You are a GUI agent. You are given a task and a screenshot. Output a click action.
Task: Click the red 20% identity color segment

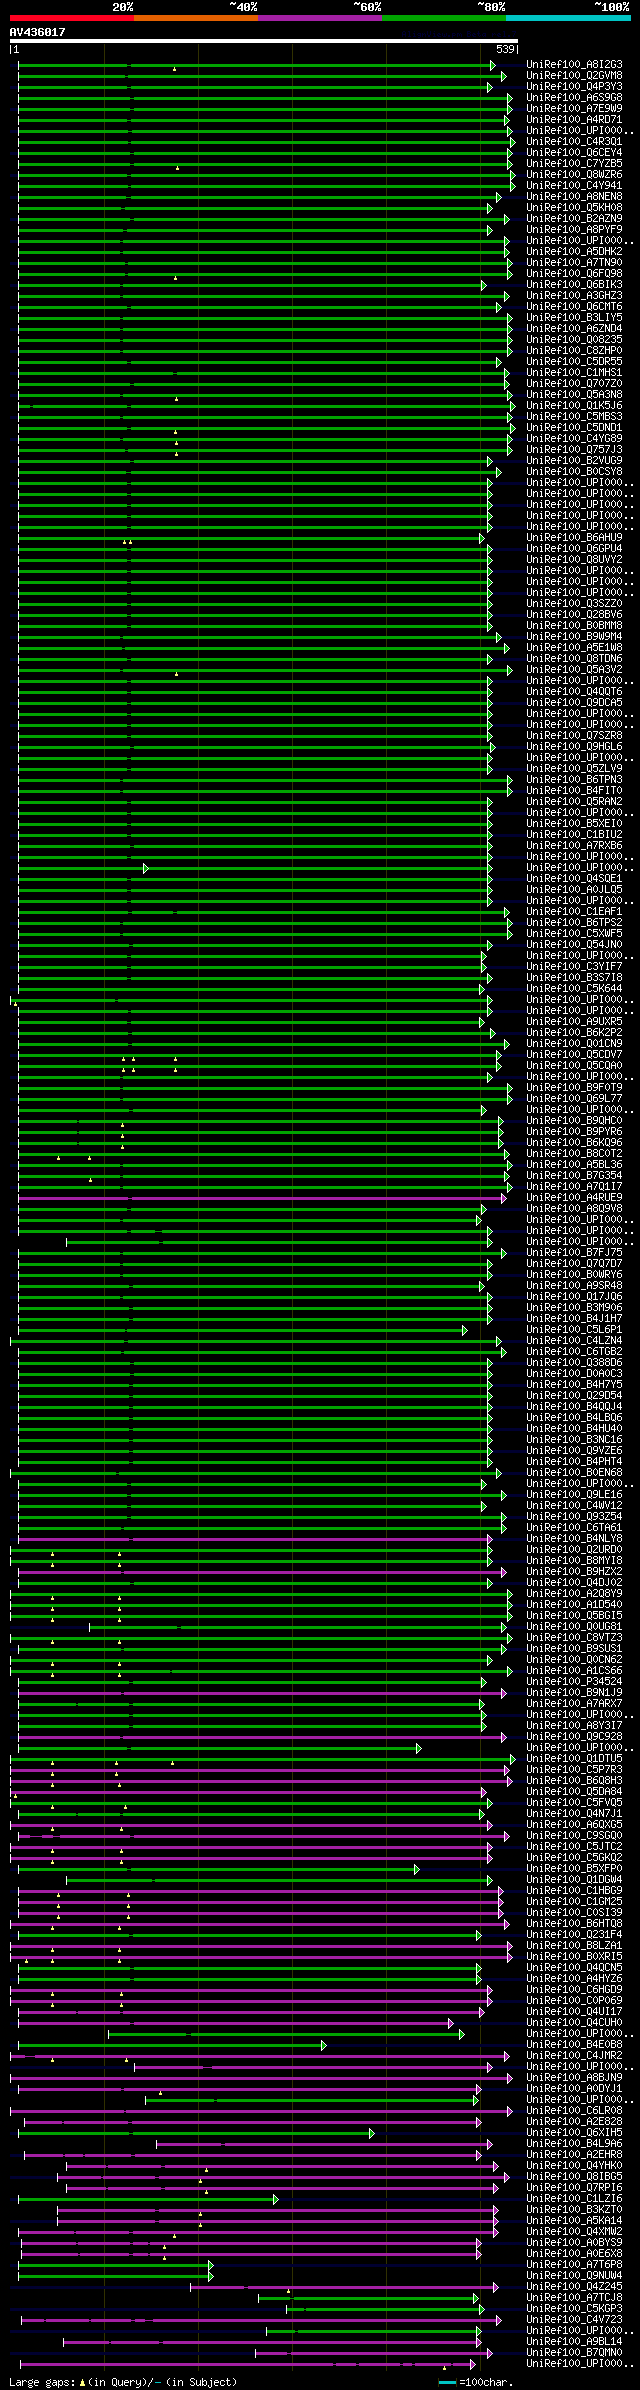[x=72, y=18]
